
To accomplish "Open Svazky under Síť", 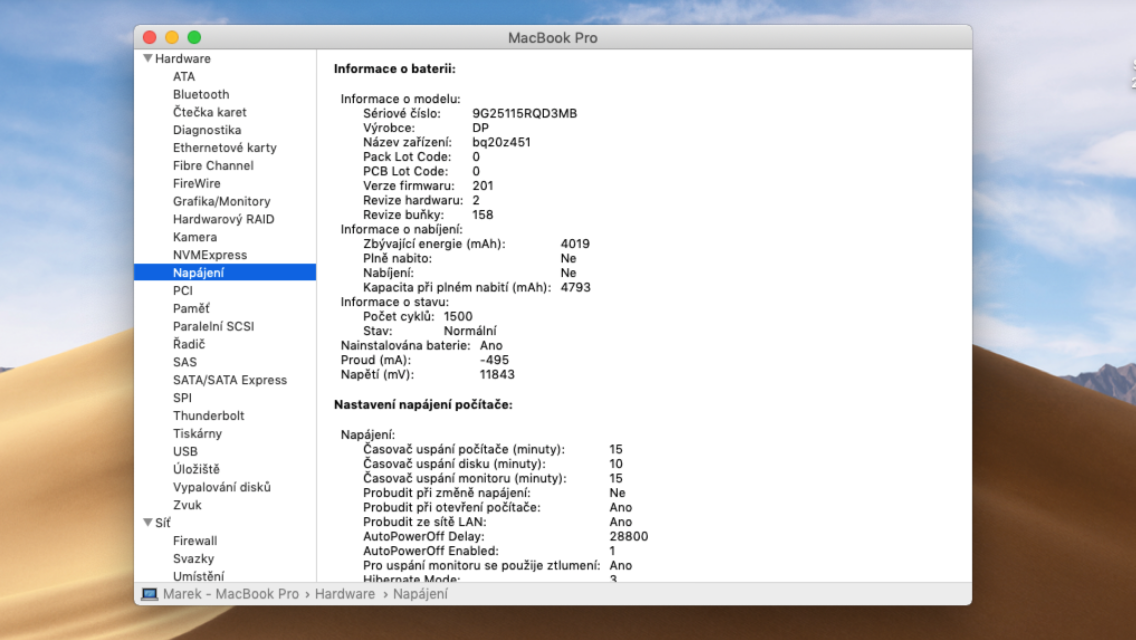I will pyautogui.click(x=193, y=559).
